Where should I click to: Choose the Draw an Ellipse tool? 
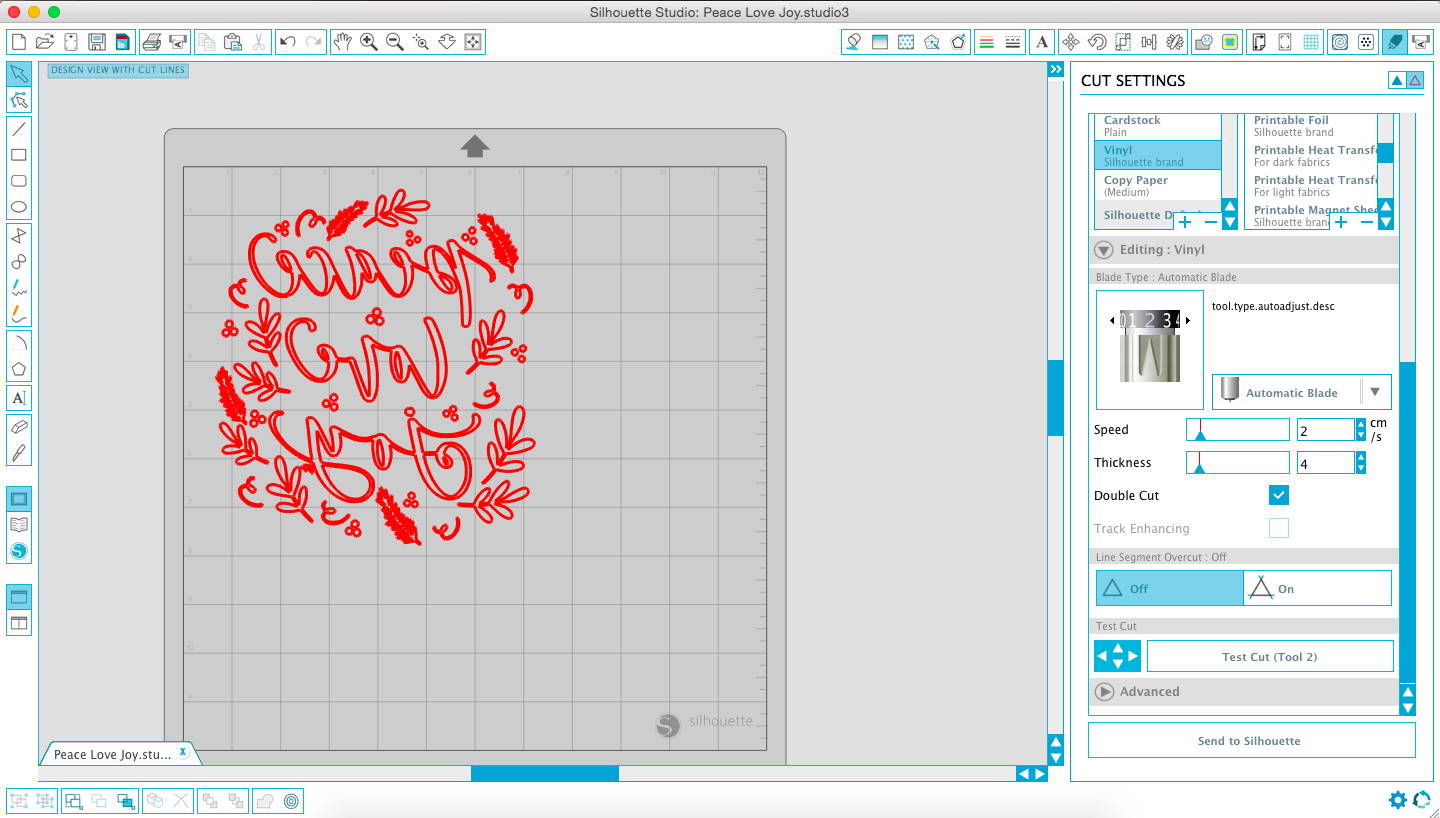pyautogui.click(x=18, y=208)
